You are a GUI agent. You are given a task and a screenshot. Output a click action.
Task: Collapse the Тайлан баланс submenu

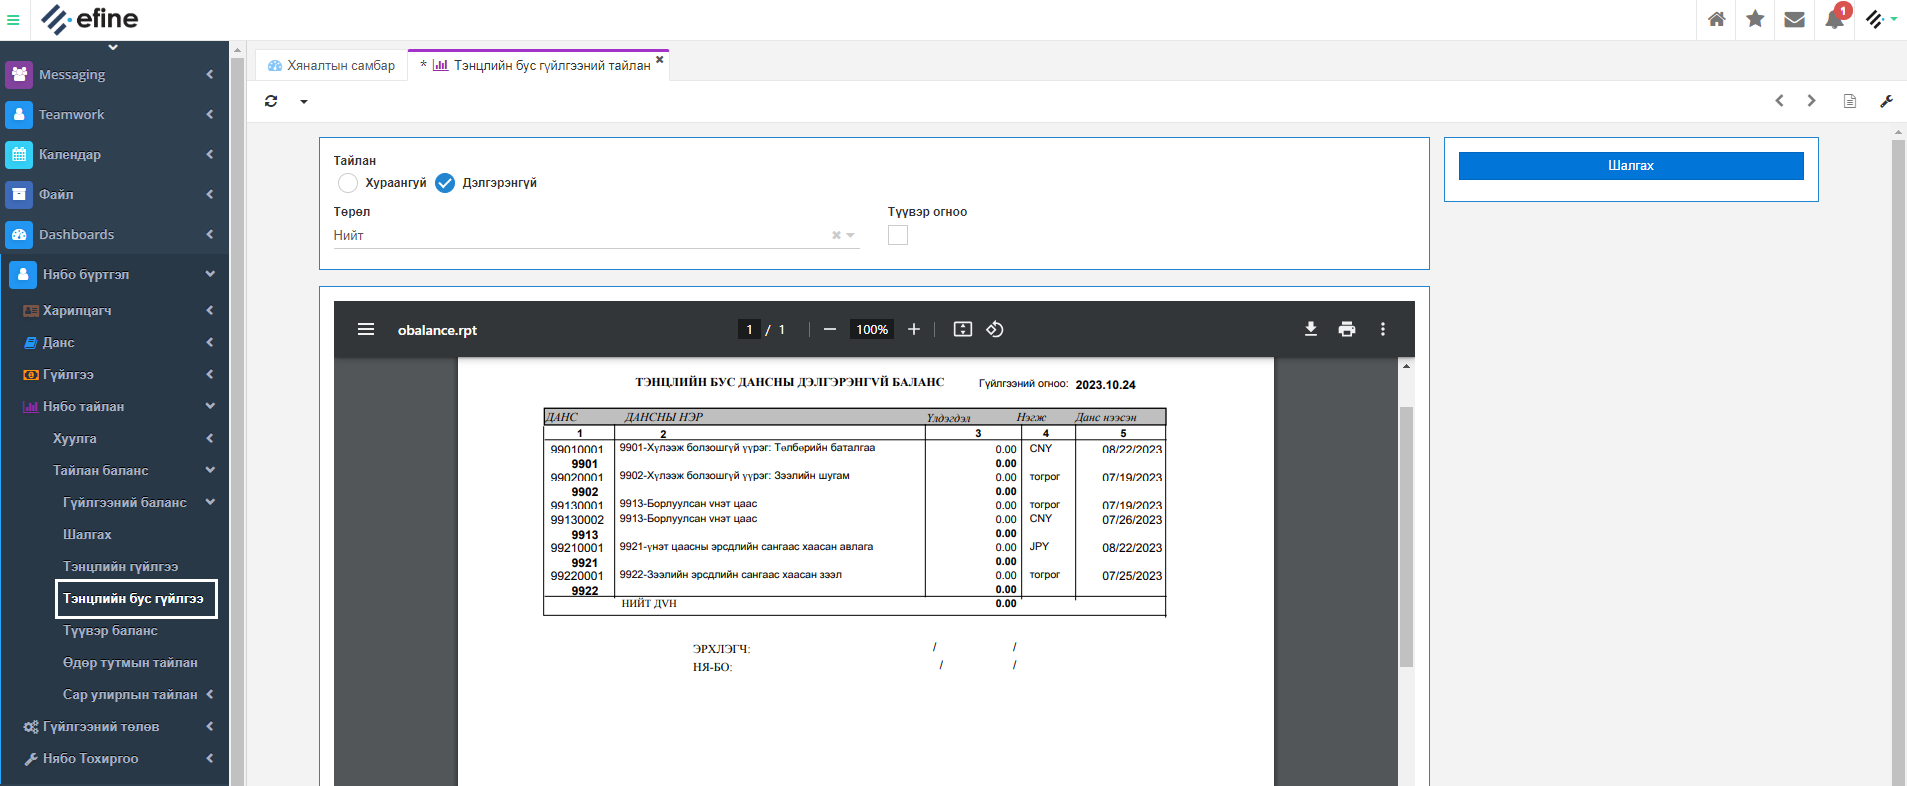[x=115, y=470]
